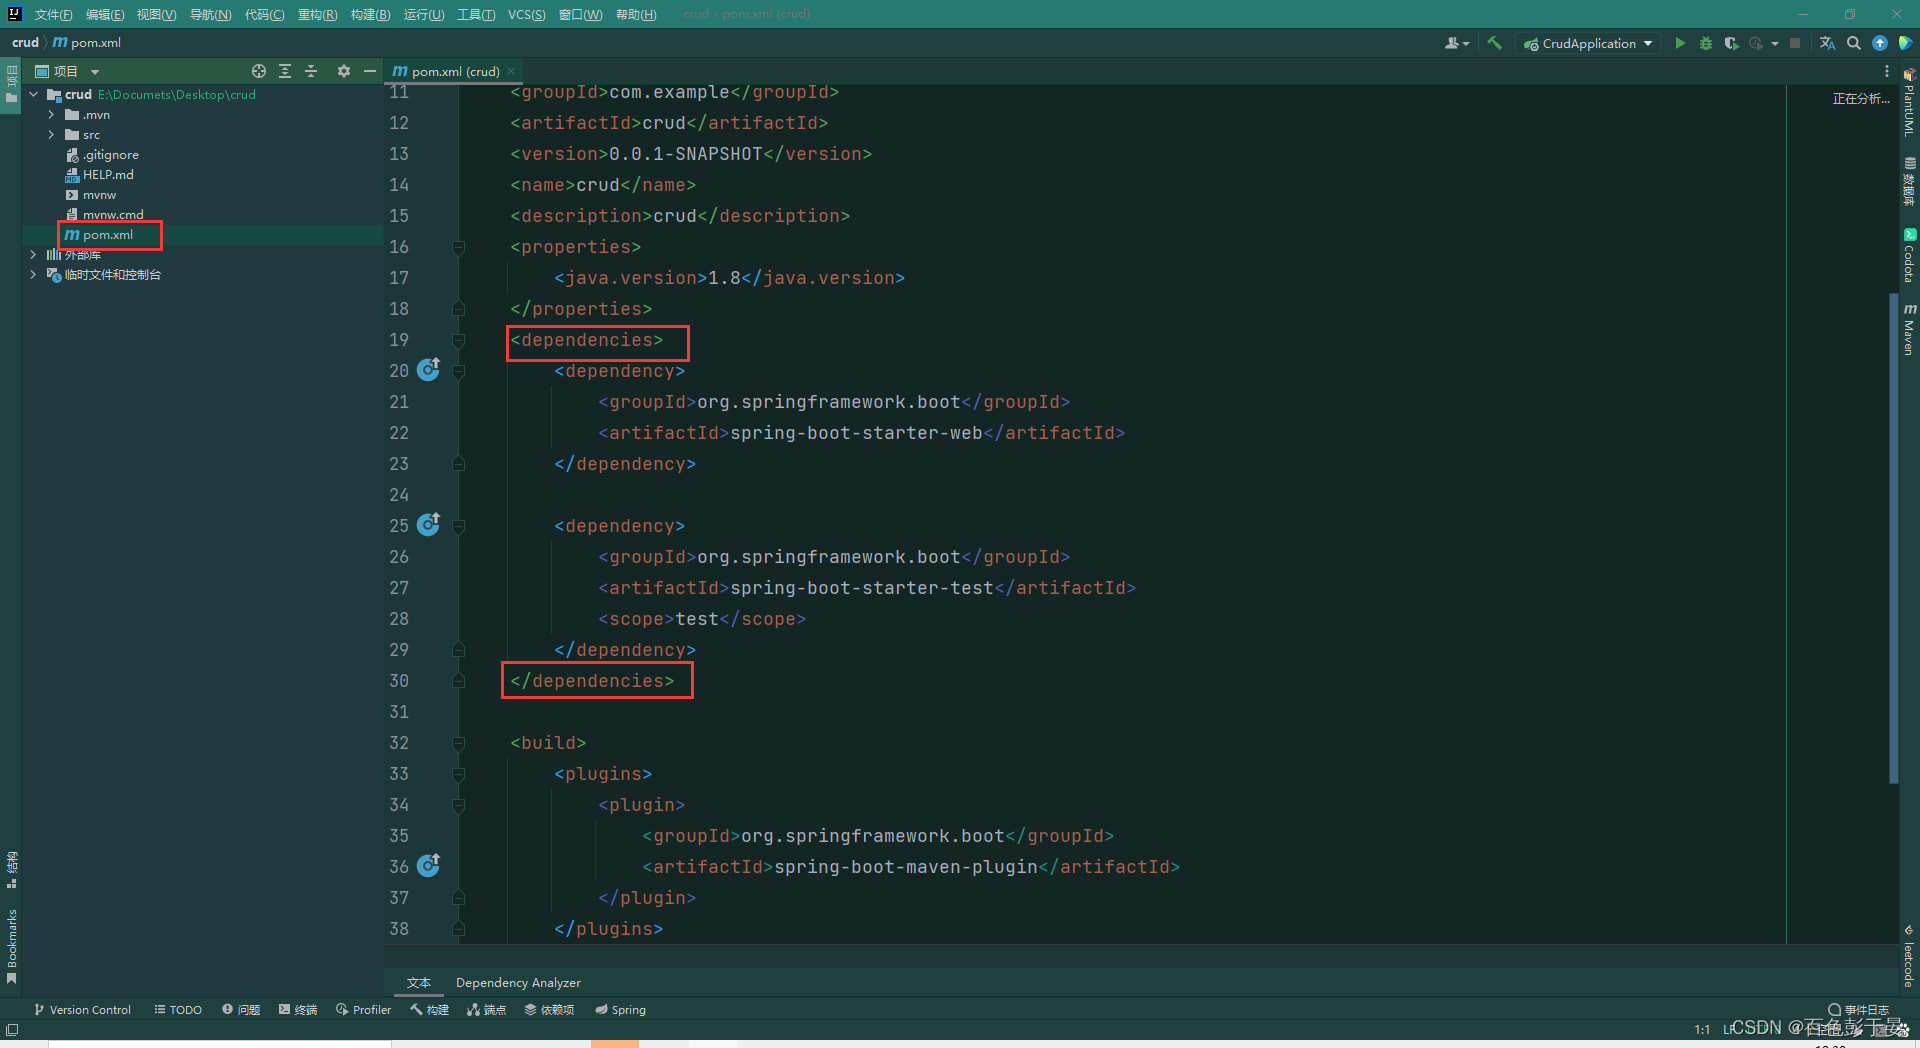Close the pom.xml (crud) editor tab
Screen dimensions: 1920x1048
tap(511, 71)
